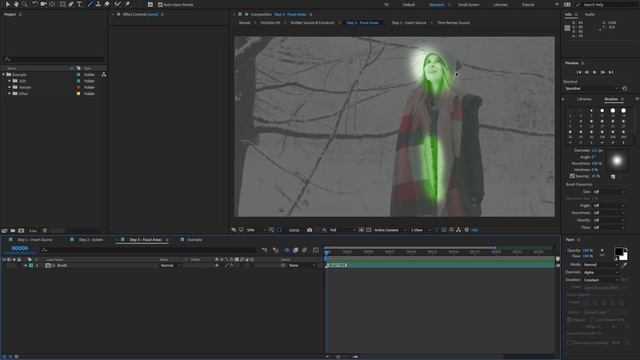Jump to first frame in Preview panel

[578, 72]
